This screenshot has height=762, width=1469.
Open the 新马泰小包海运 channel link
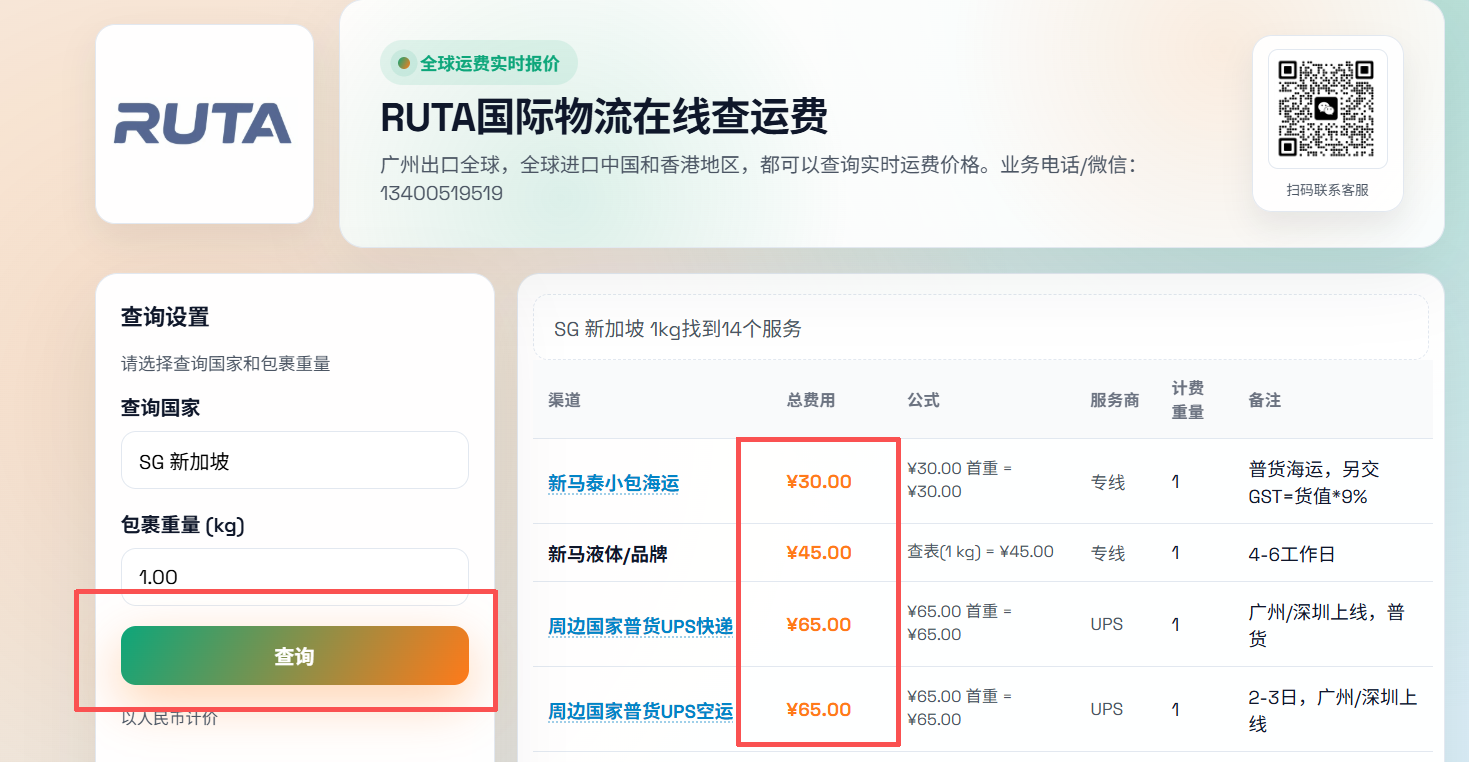tap(613, 483)
